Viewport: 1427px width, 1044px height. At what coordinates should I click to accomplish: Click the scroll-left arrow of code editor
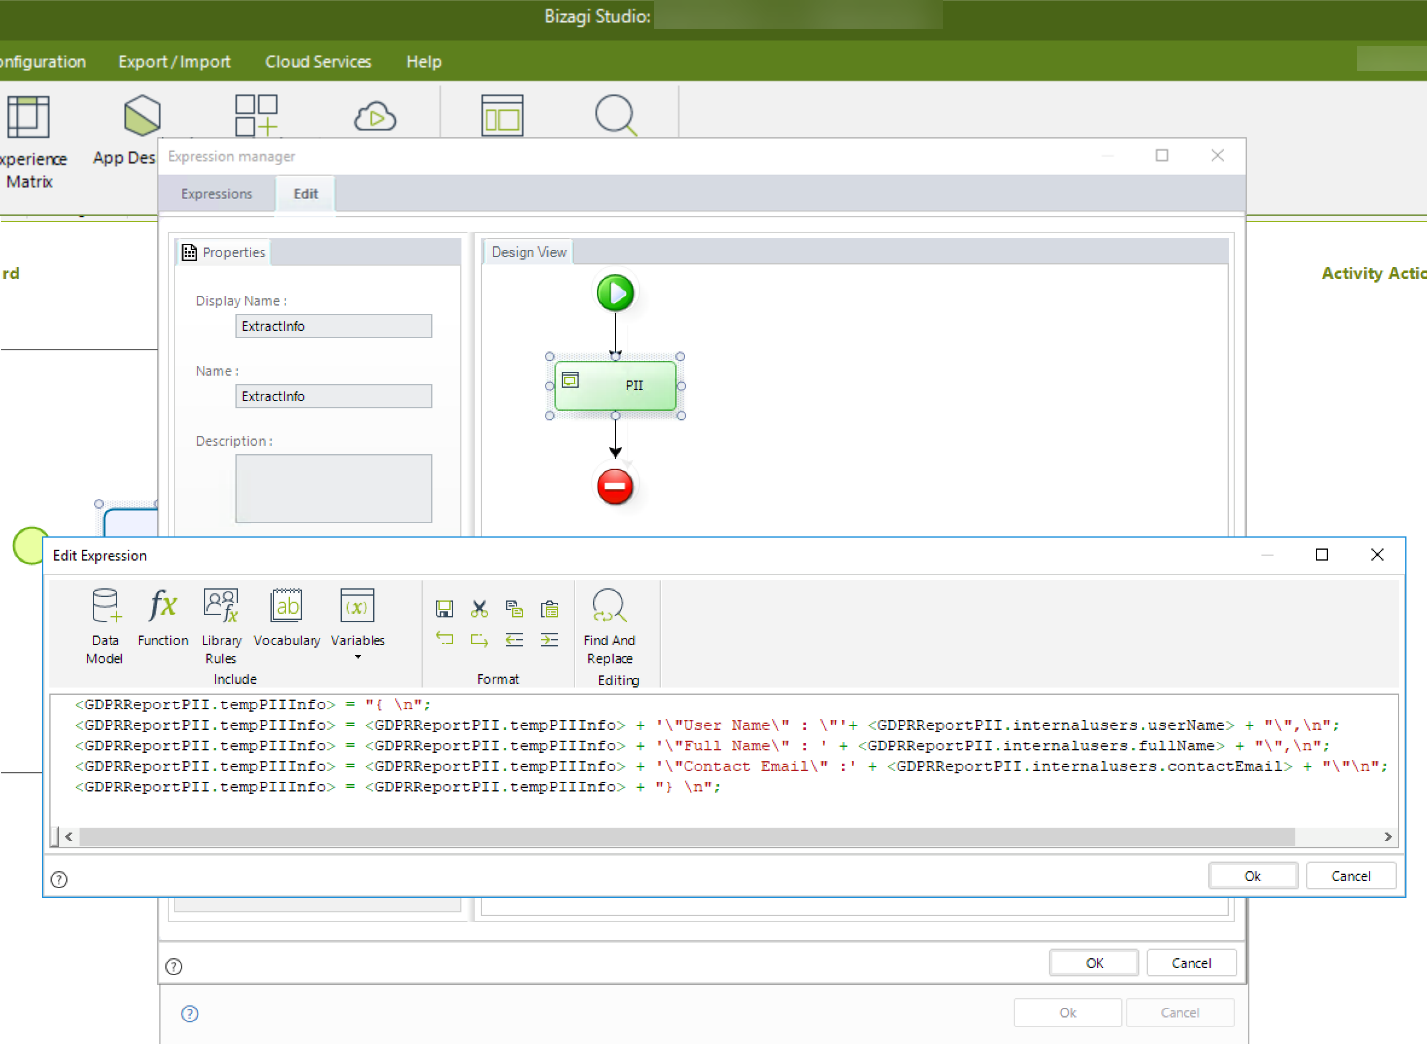pyautogui.click(x=68, y=837)
